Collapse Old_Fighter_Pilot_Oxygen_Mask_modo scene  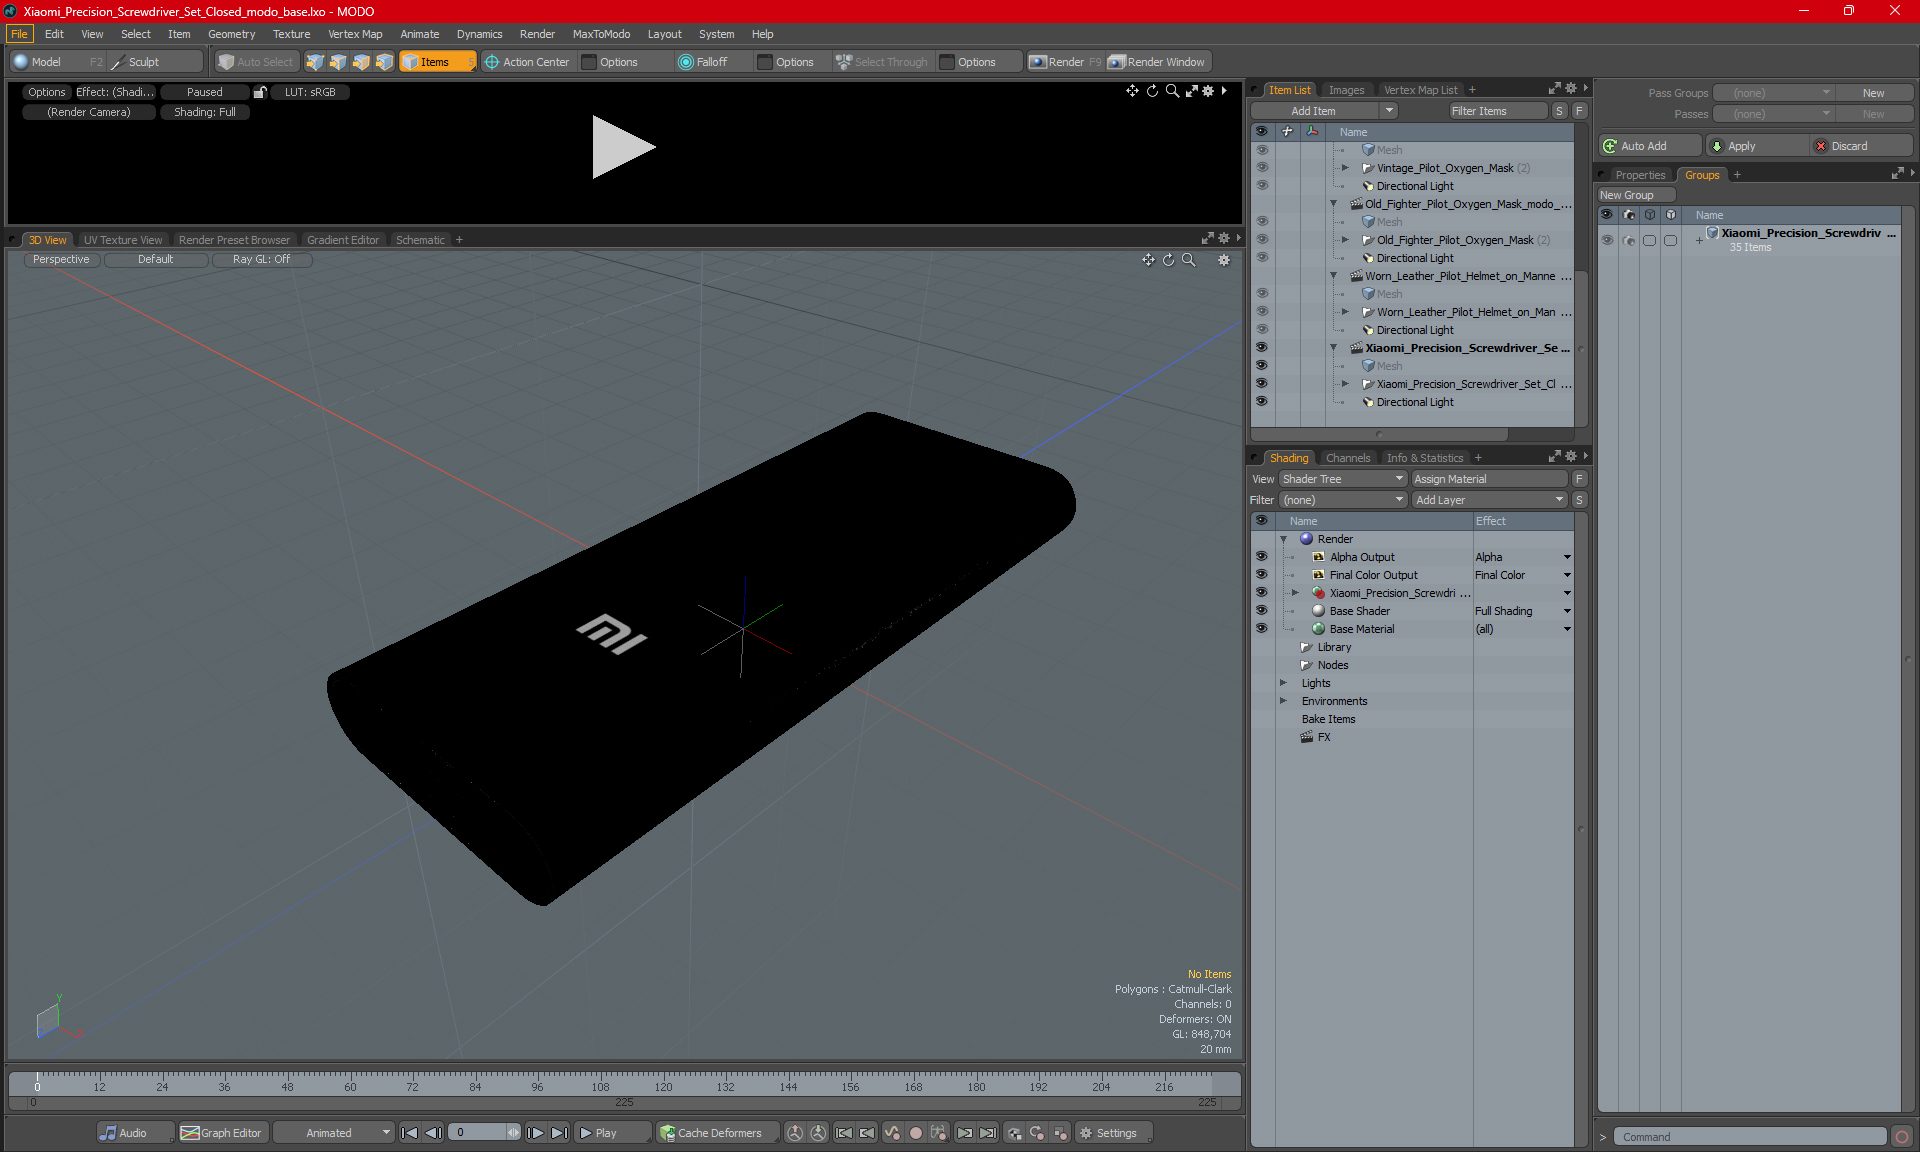coord(1333,204)
